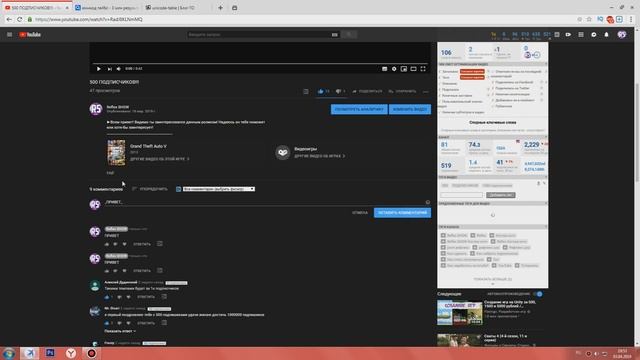640x360 pixels.
Task: Open YouTube apps grid icon
Action: point(581,35)
